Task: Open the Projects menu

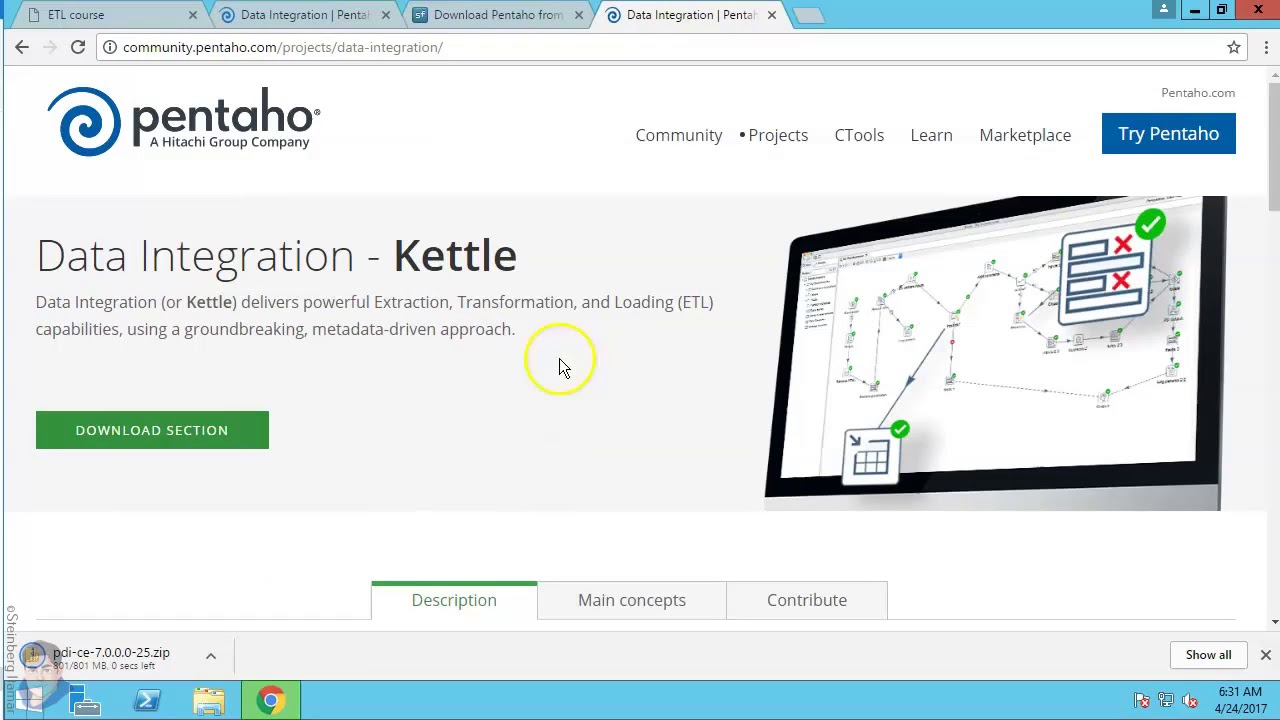Action: [778, 135]
